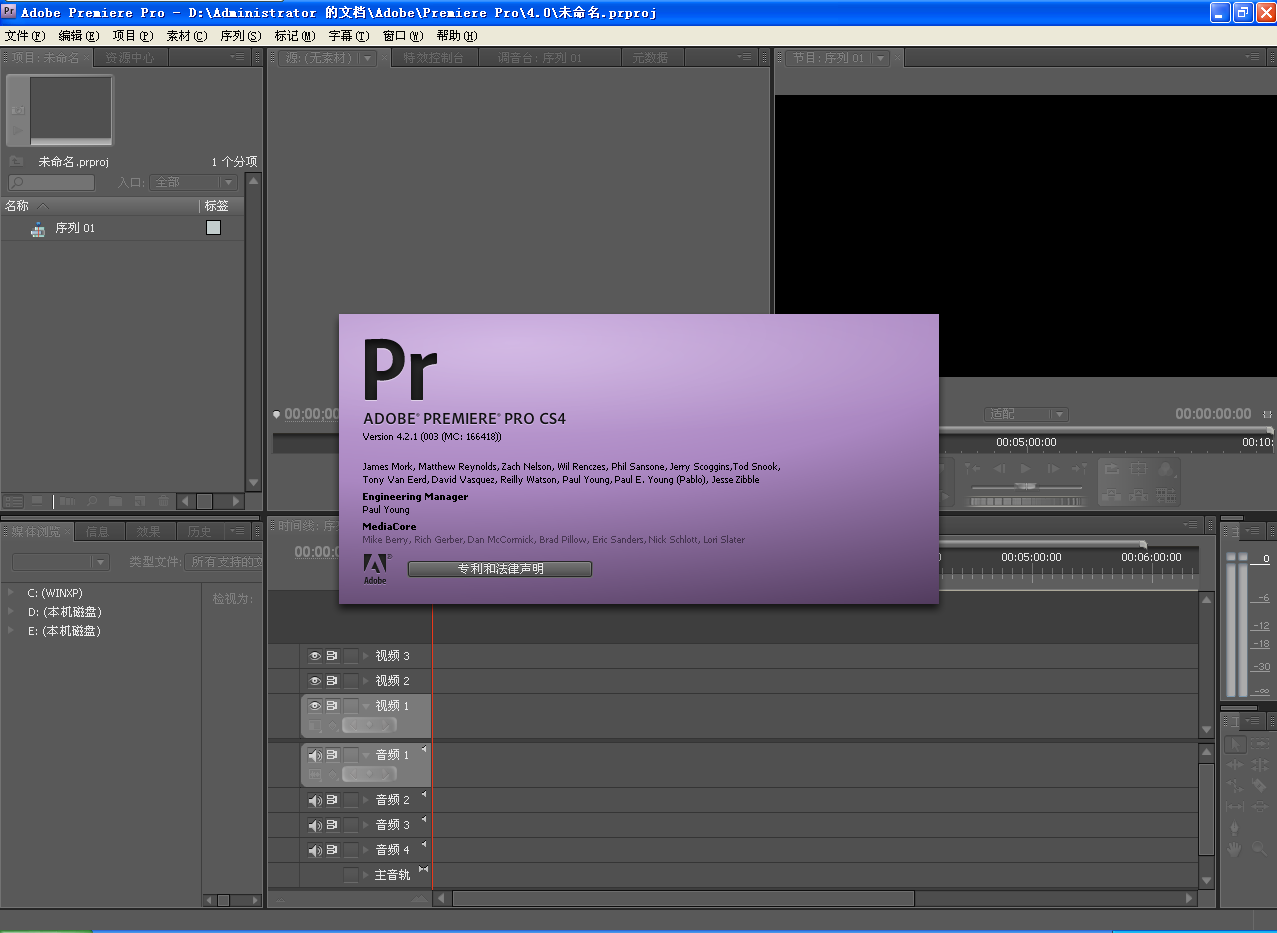Click Automate to Sequence icon in project panel
The image size is (1277, 933).
pyautogui.click(x=68, y=501)
